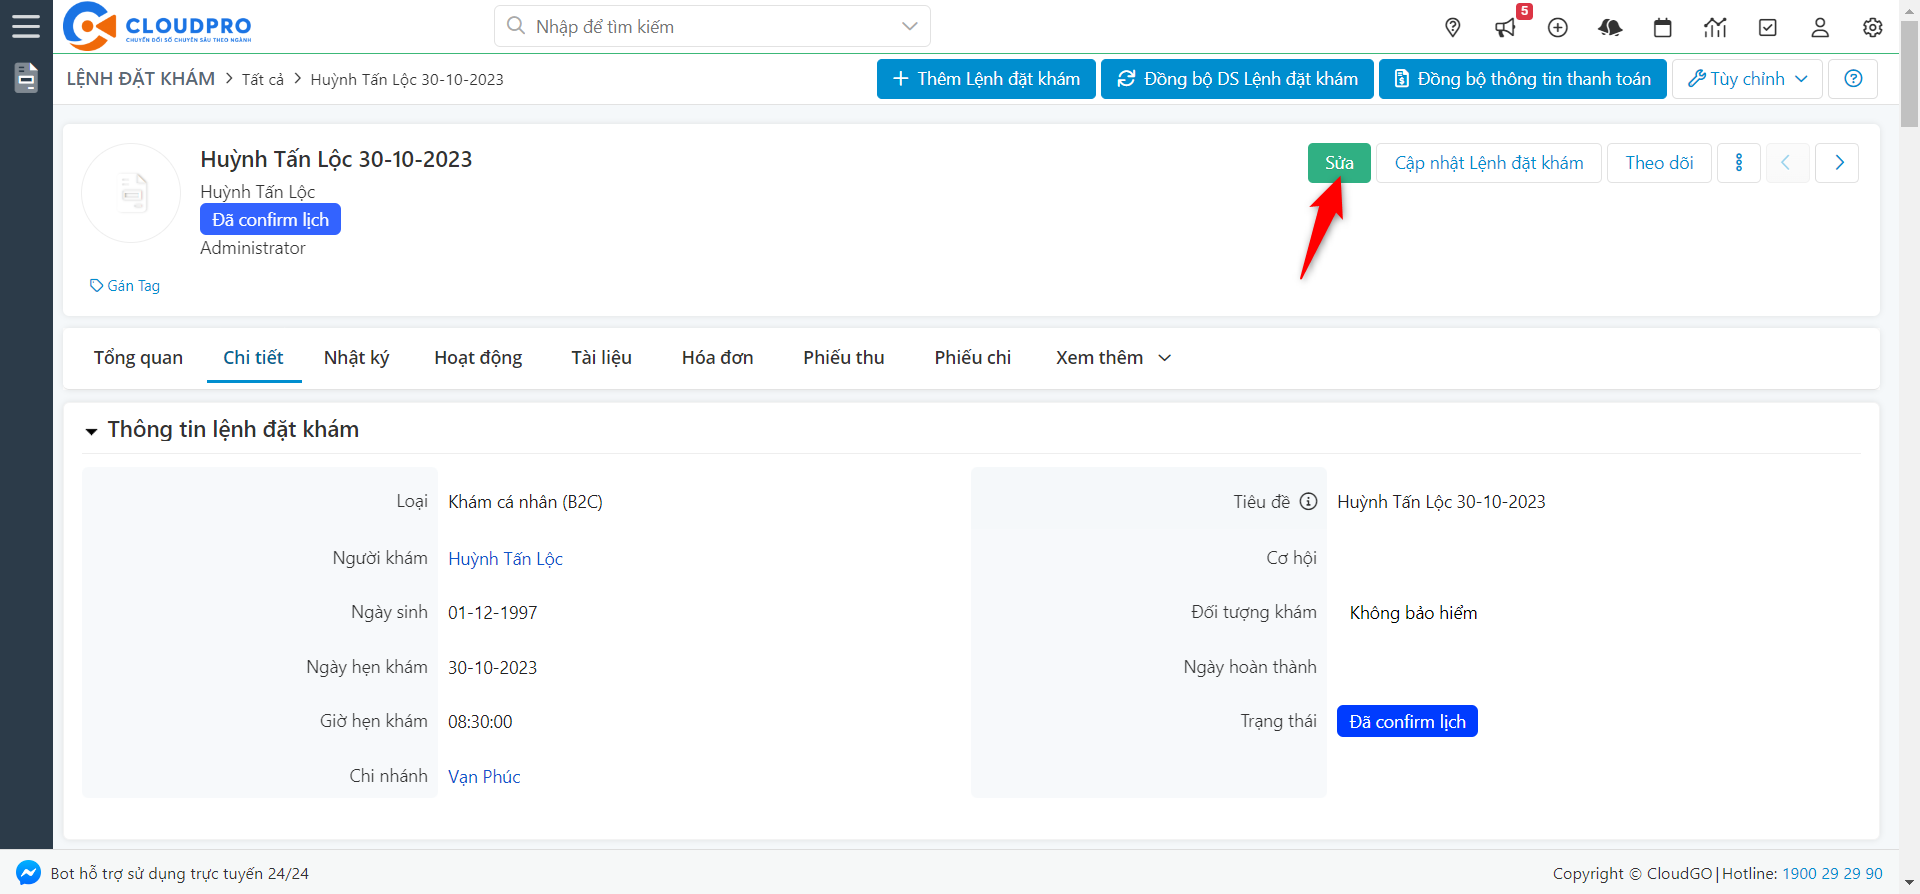
Task: Open the Tùy chỉnh dropdown
Action: (1747, 79)
